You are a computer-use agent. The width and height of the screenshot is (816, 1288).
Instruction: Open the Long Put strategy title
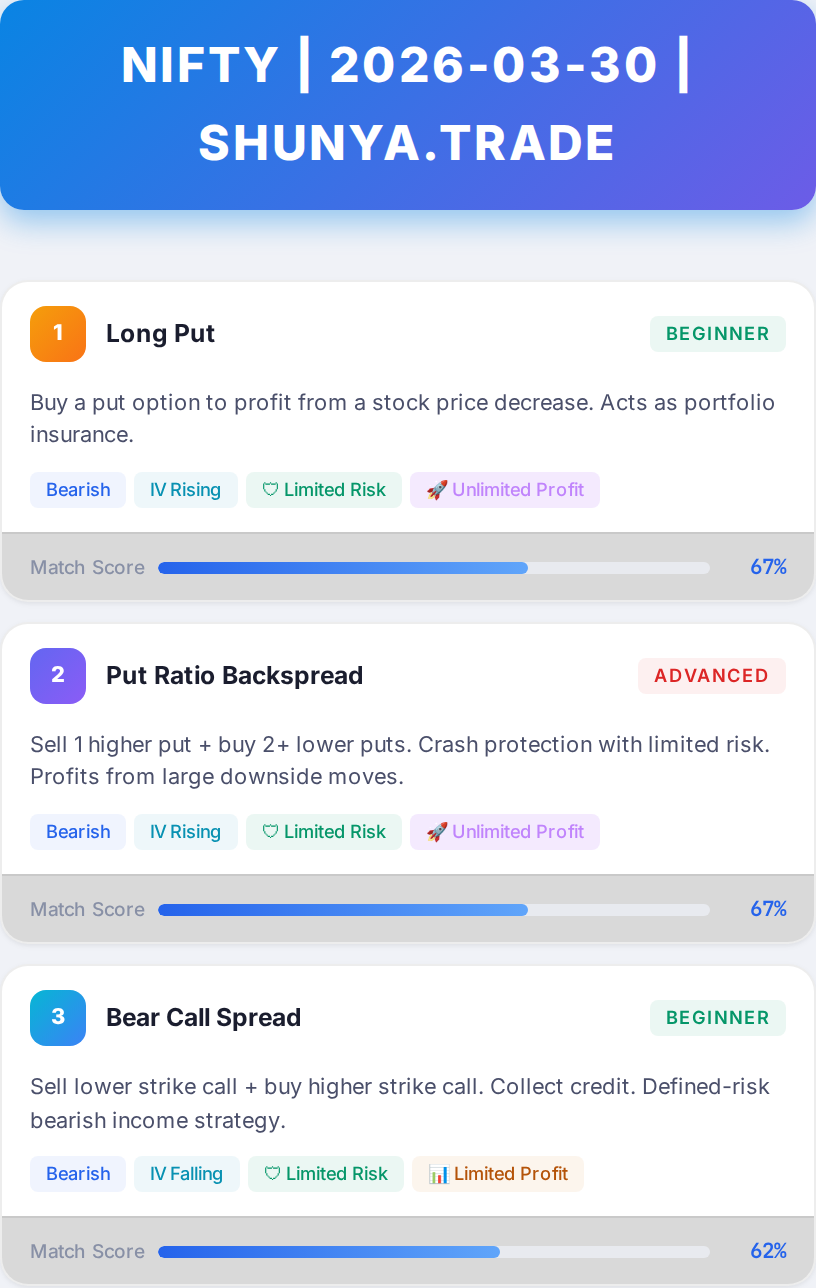(160, 333)
